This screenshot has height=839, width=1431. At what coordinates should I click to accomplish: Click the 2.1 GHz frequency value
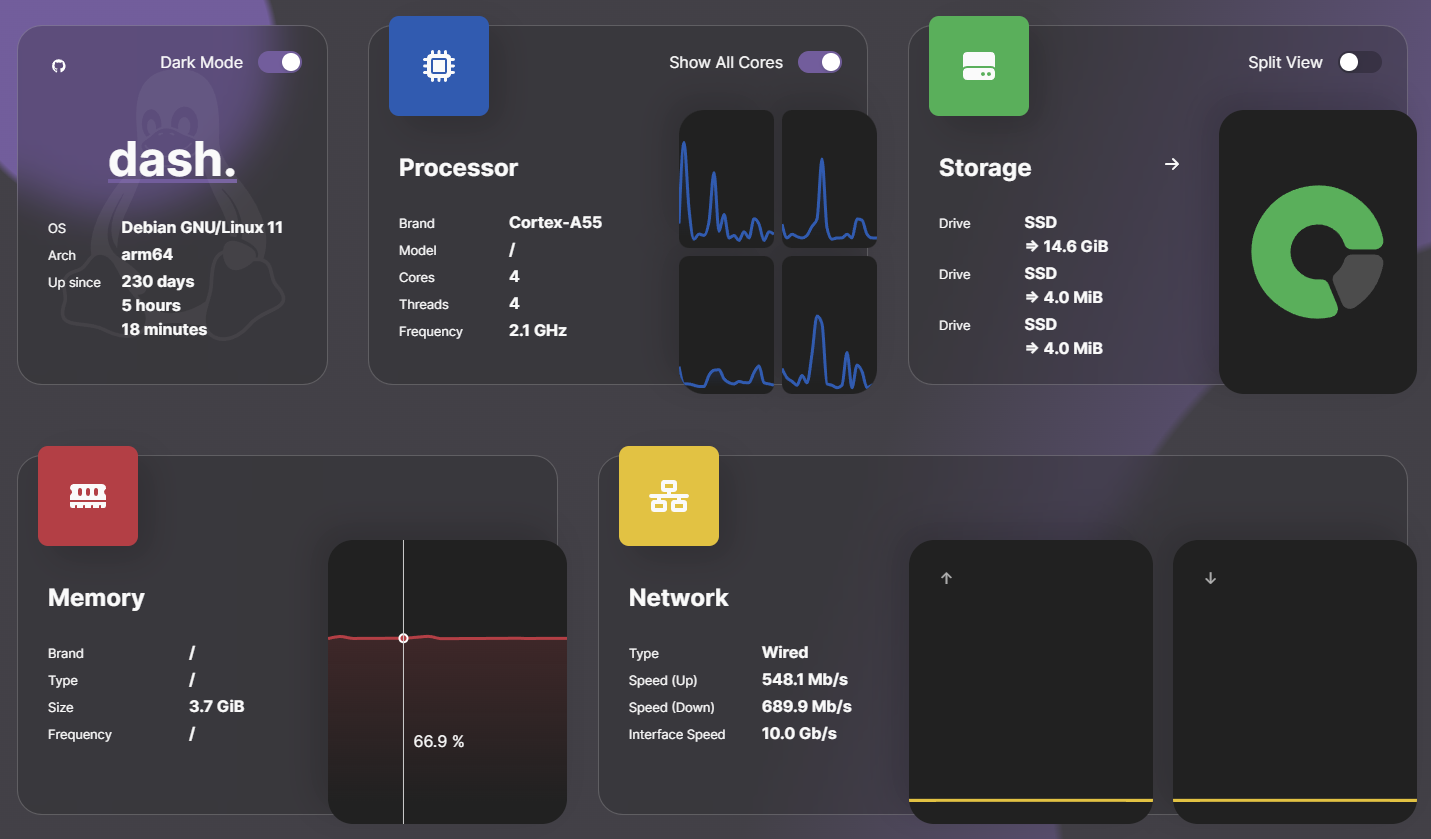tap(538, 330)
